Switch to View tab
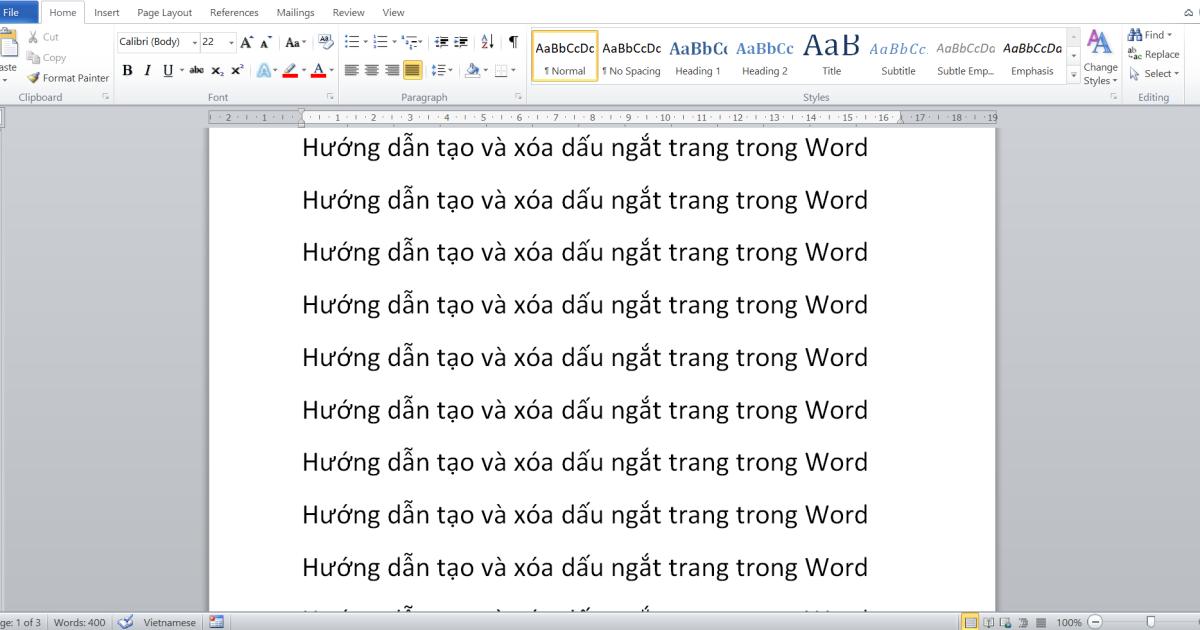Screen dimensions: 1200x630 click(x=393, y=13)
